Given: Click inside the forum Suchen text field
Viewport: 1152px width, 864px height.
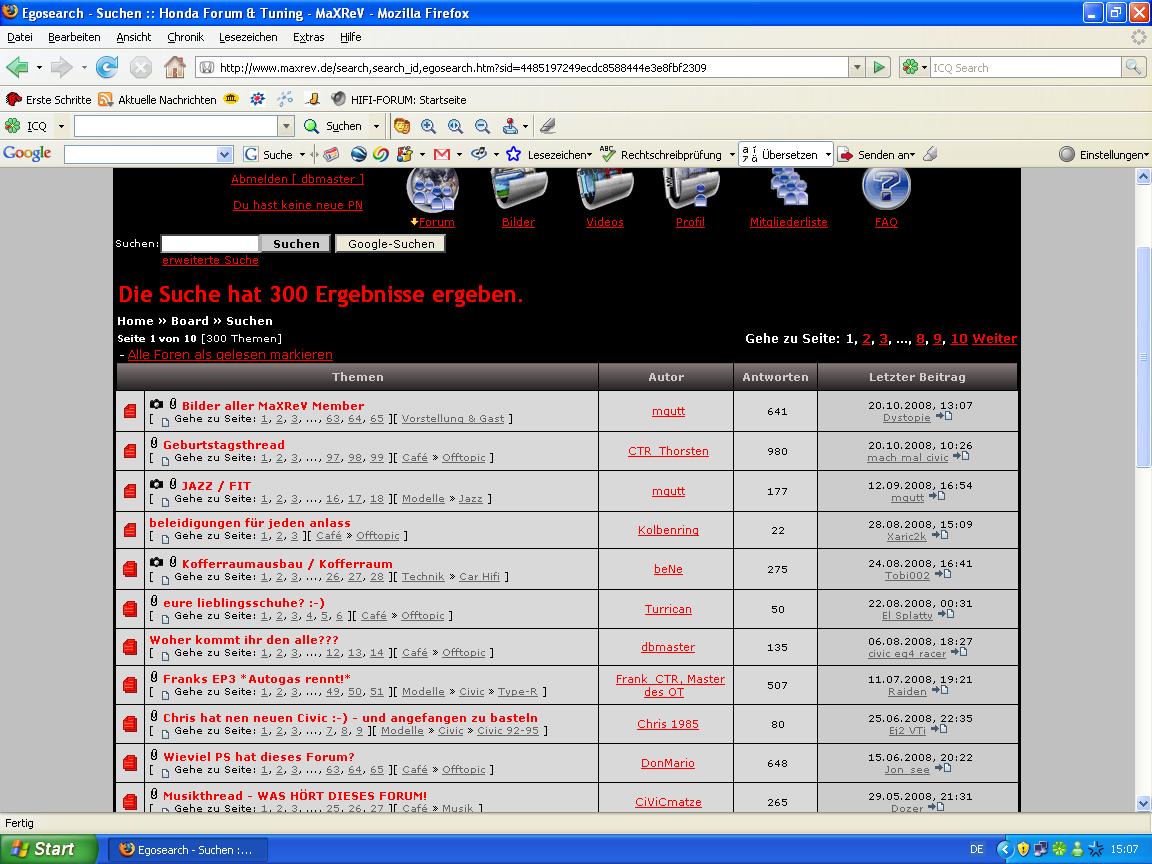Looking at the screenshot, I should coord(210,243).
